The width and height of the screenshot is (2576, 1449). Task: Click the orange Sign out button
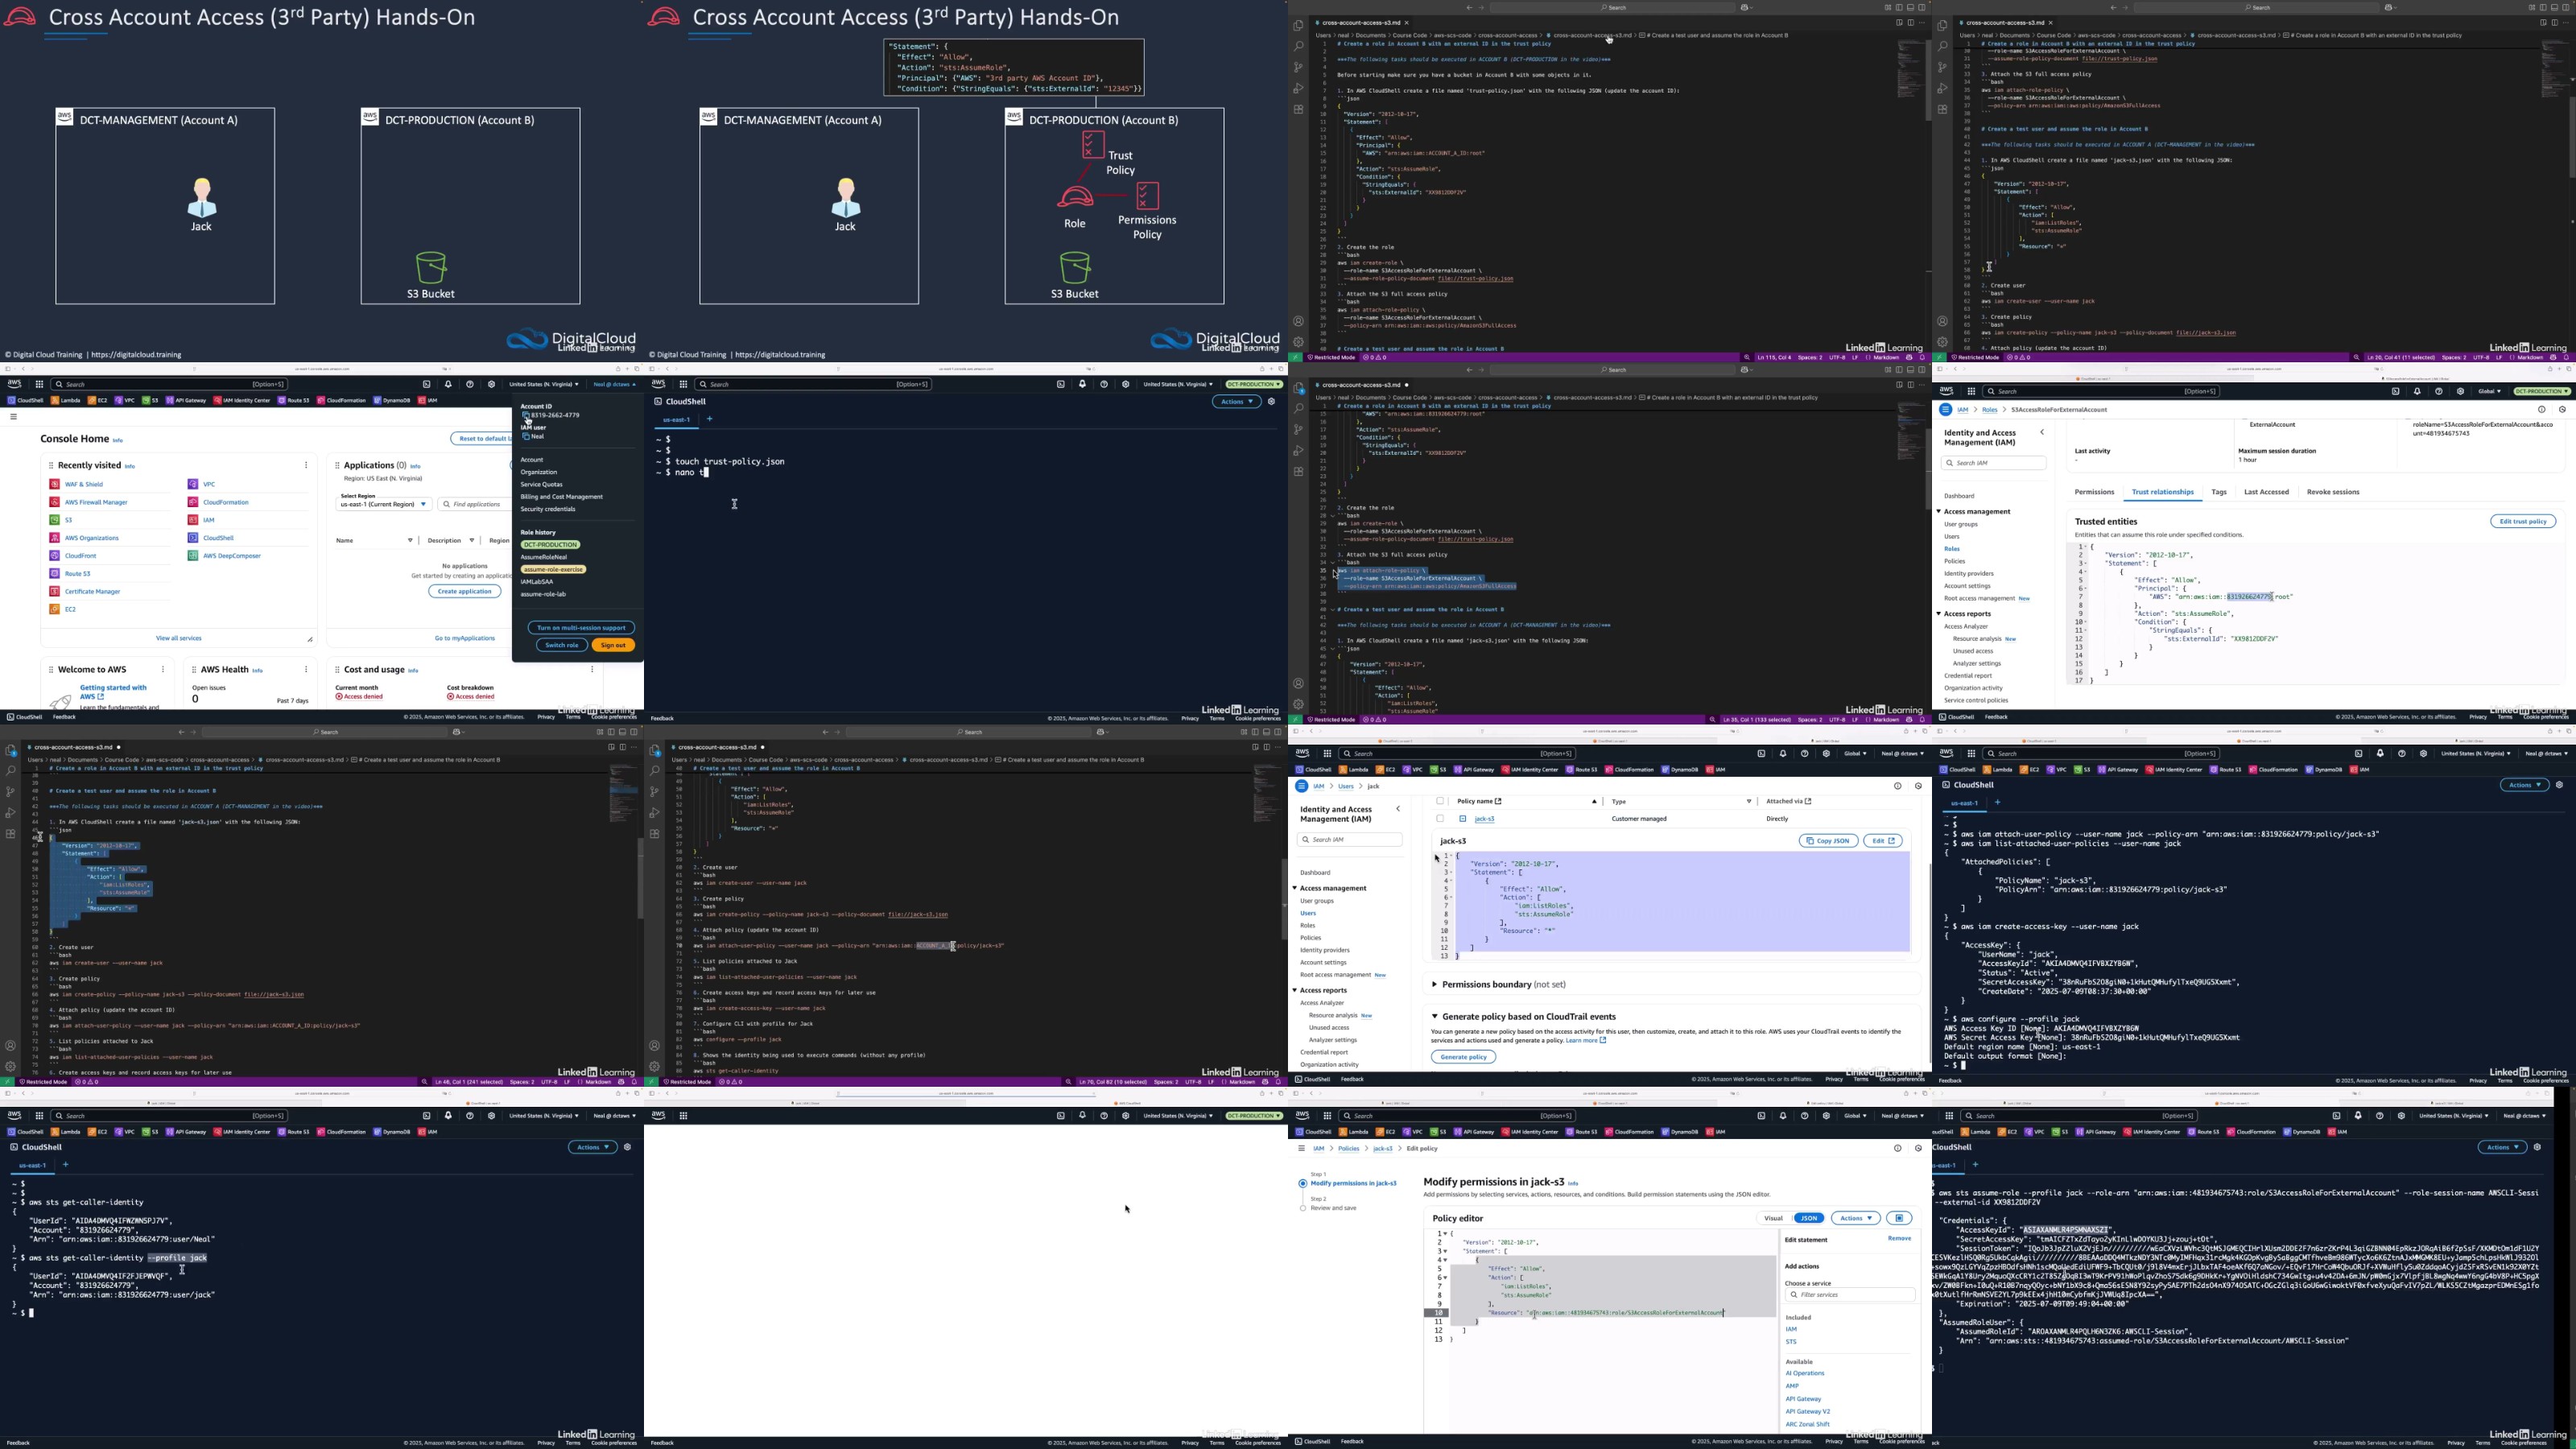point(613,645)
